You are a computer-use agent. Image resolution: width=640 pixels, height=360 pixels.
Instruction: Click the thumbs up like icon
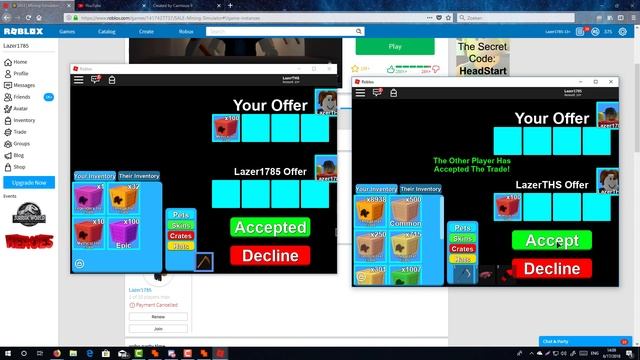(x=391, y=69)
